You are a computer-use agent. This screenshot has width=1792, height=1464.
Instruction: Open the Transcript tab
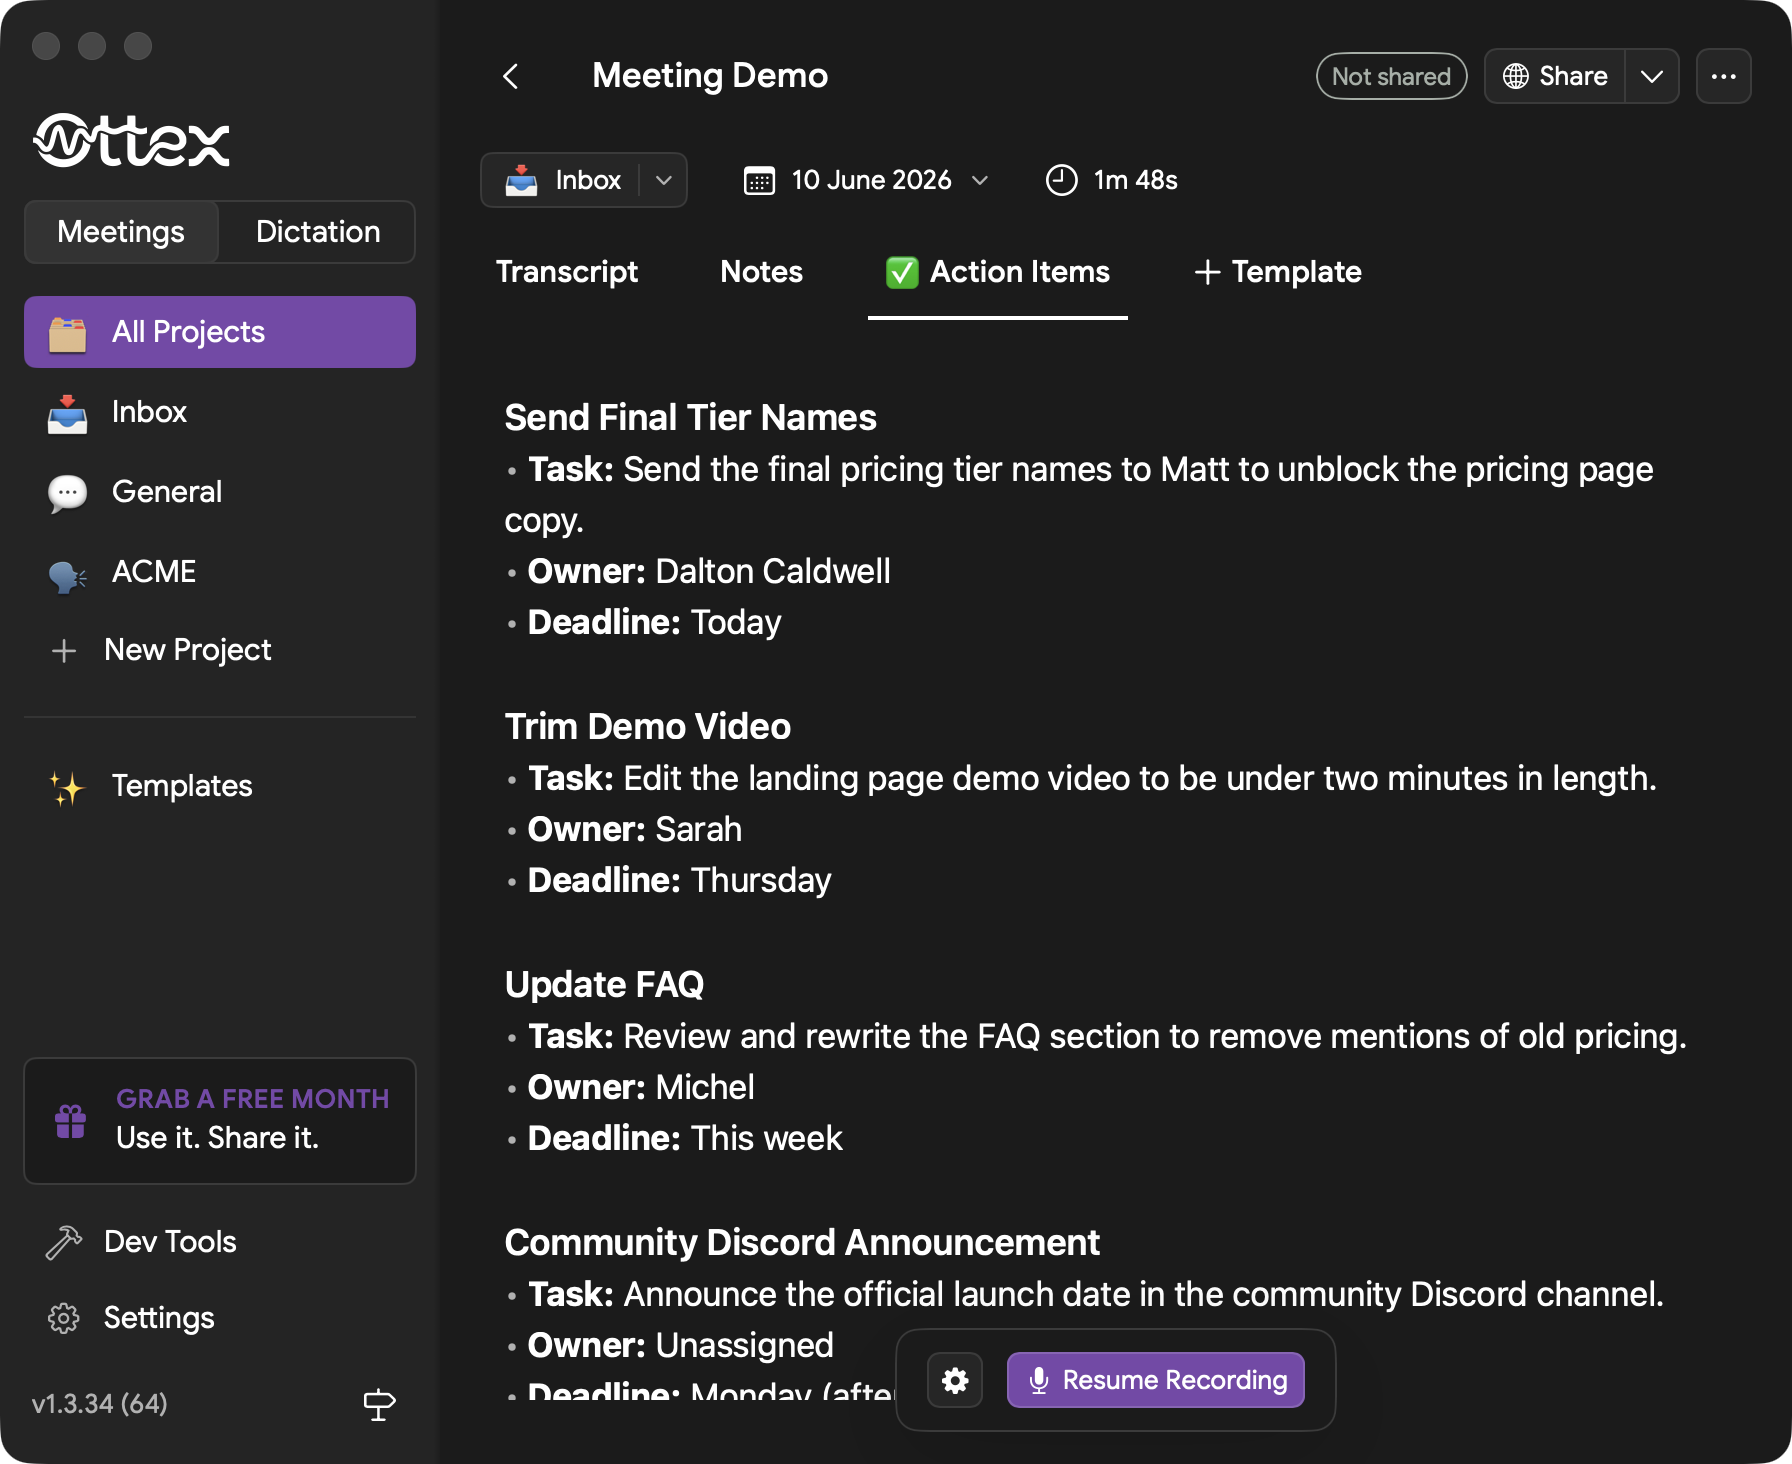[x=567, y=272]
